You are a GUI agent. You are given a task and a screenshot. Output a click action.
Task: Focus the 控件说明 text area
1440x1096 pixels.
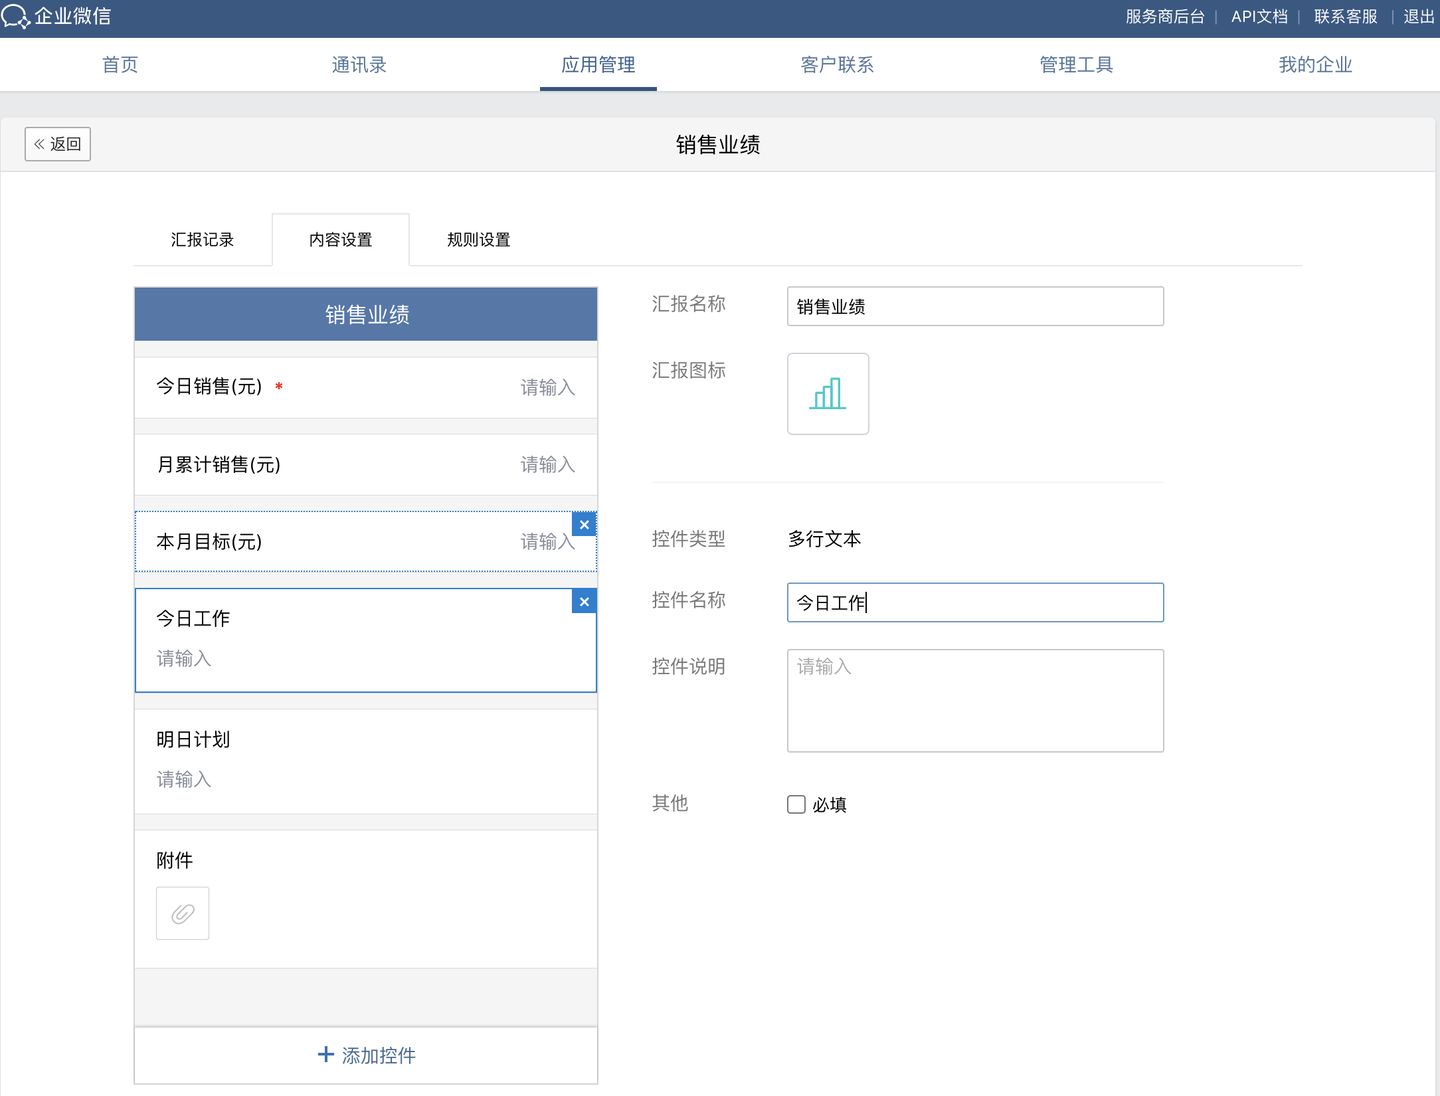tap(975, 700)
